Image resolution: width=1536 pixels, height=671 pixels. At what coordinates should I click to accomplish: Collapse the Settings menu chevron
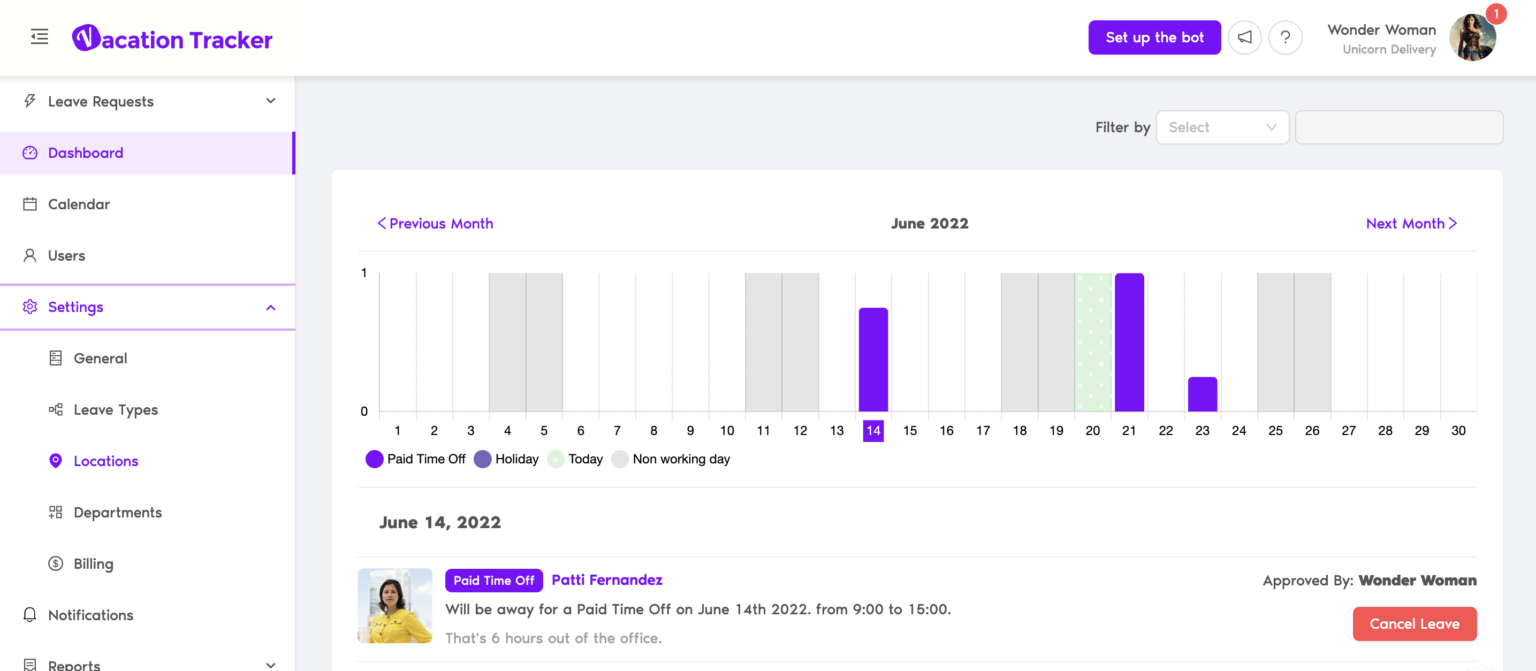click(x=271, y=307)
